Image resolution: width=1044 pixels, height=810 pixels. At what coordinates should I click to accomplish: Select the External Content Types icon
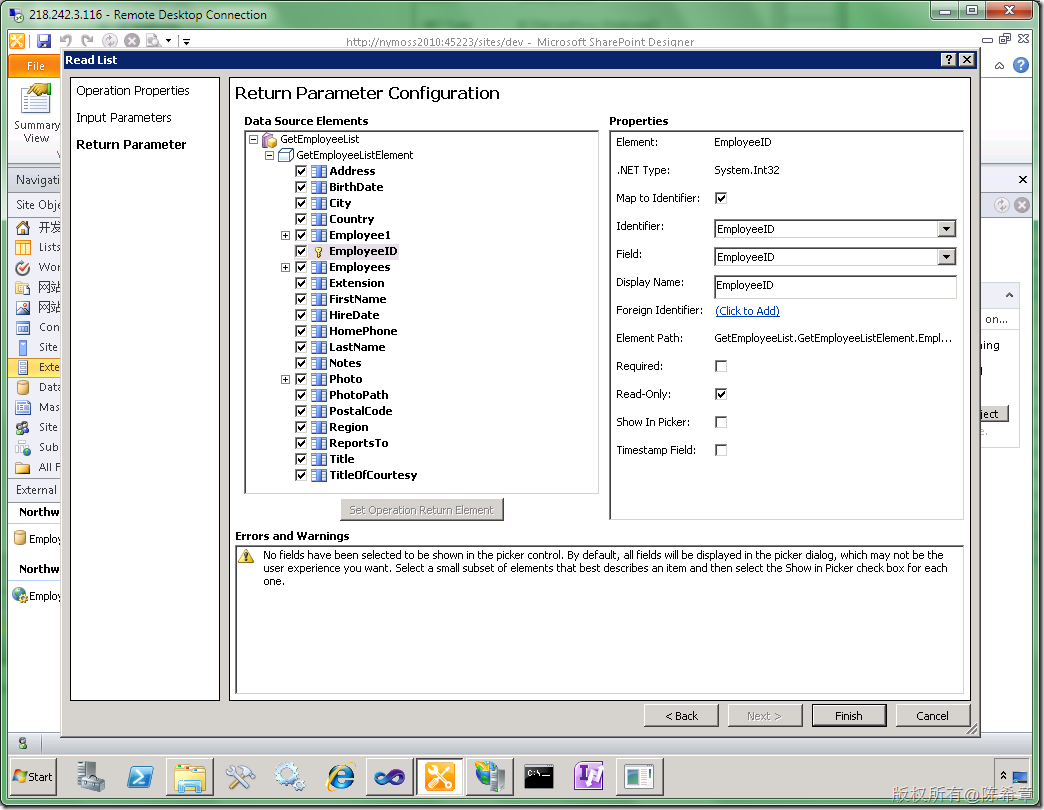[x=23, y=367]
